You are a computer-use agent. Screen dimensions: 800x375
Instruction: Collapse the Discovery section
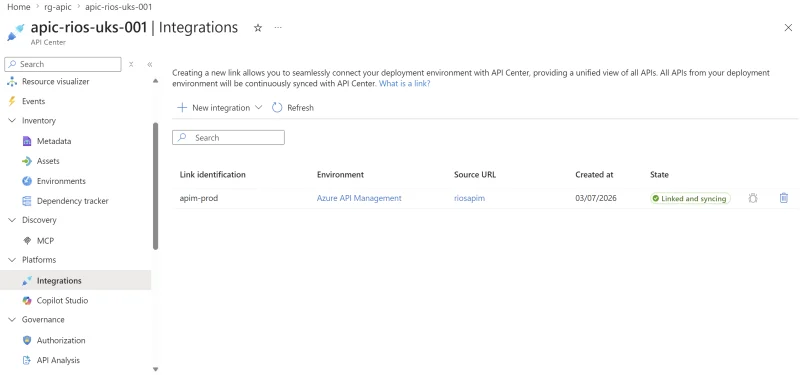[12, 220]
